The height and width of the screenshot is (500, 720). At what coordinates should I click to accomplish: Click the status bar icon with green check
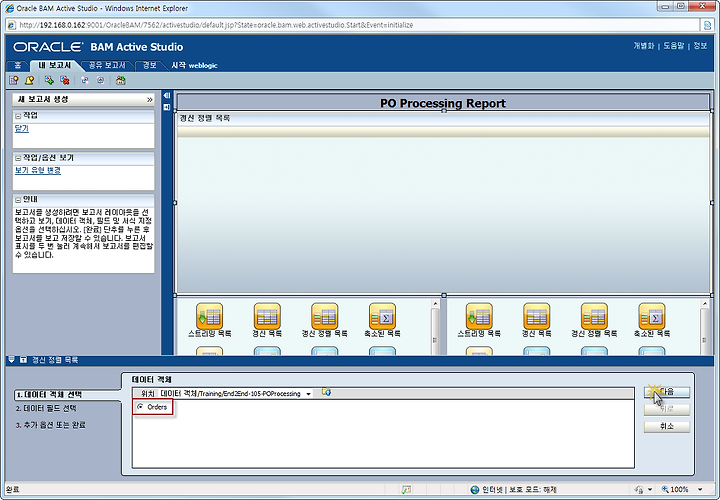(406, 489)
